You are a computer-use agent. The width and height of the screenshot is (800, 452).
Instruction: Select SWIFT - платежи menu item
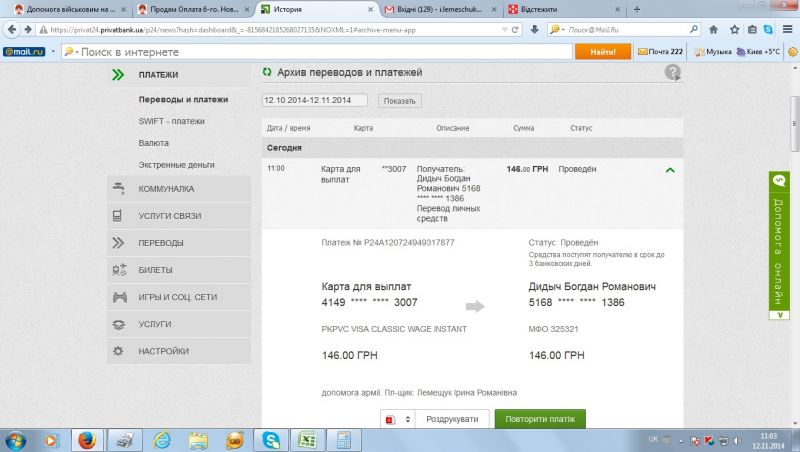(172, 121)
